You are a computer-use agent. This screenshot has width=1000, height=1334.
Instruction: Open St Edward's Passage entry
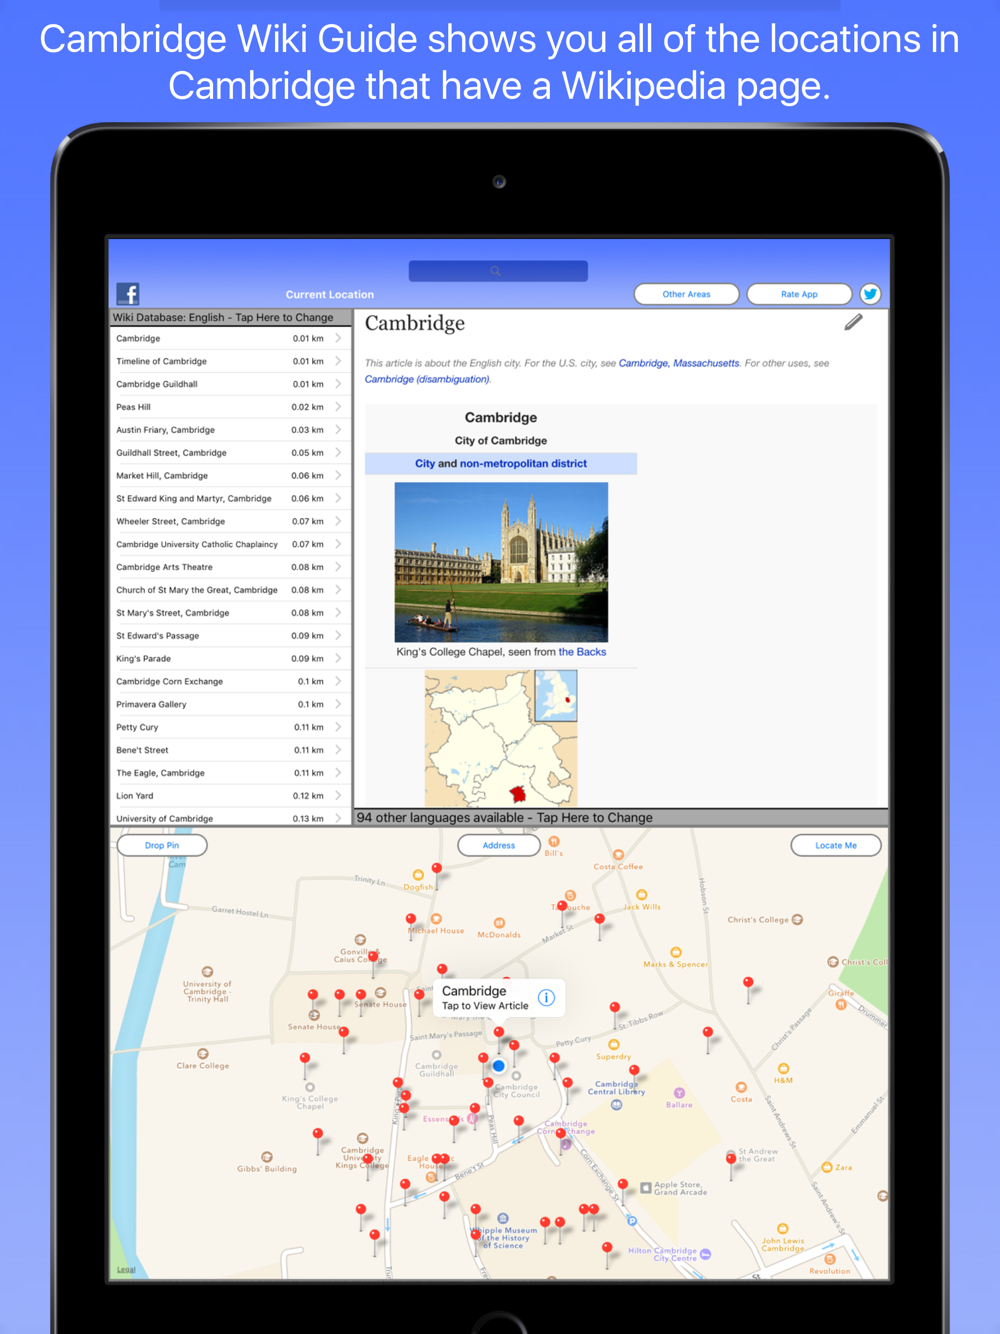point(229,636)
